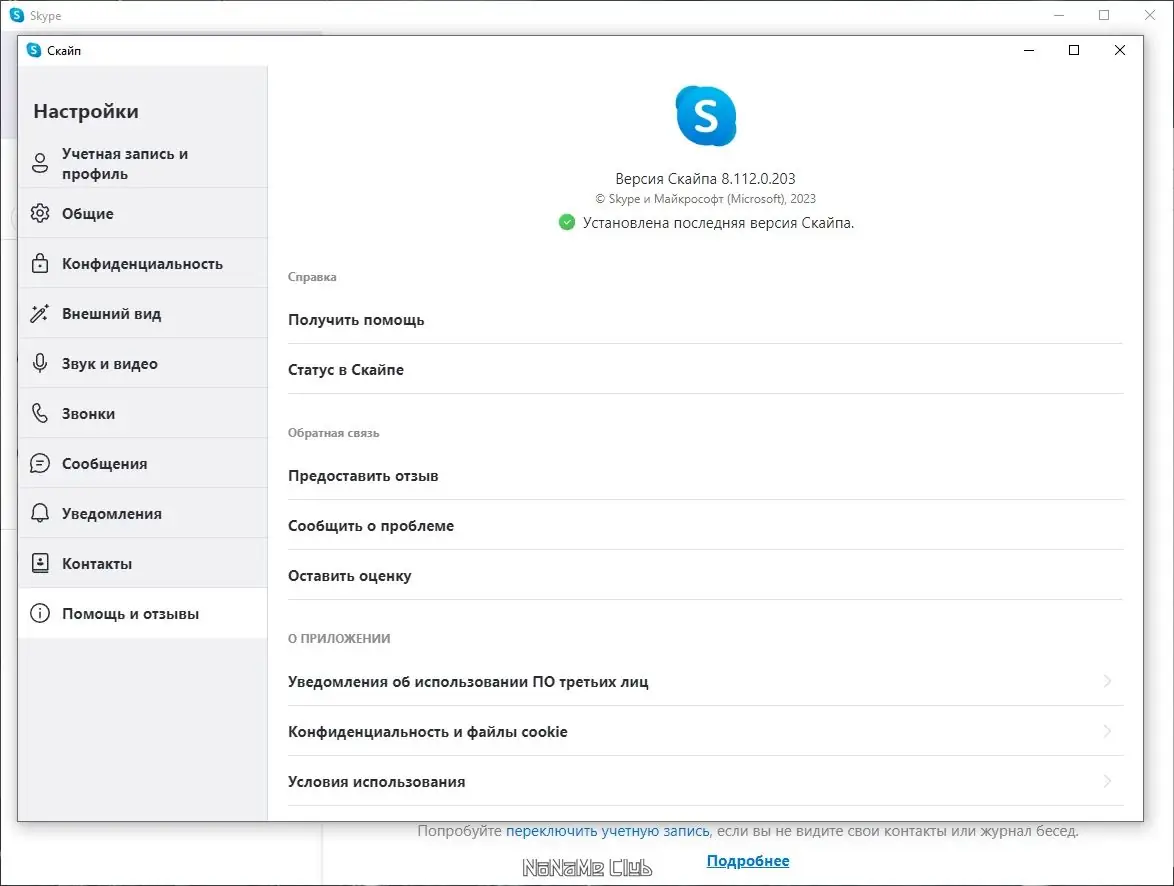Switch to Общие settings section
Screen dimensions: 1174x886
click(143, 213)
